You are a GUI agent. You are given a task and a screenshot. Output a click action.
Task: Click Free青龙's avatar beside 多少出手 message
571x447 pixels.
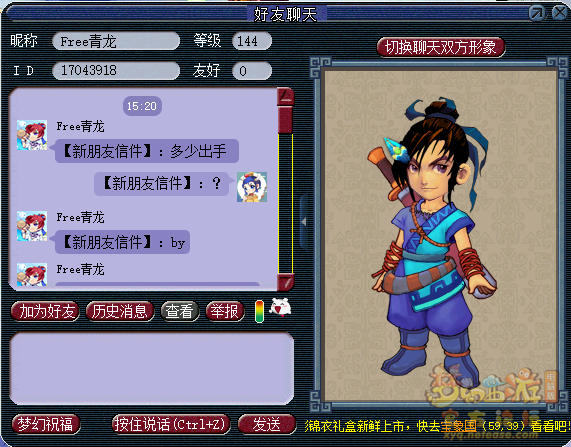click(x=32, y=135)
